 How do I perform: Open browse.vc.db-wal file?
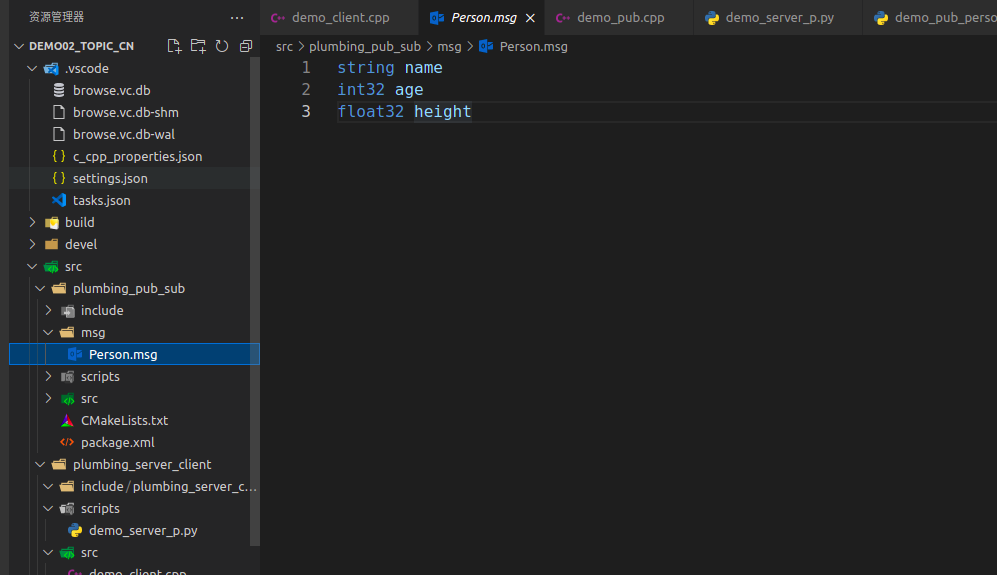click(123, 134)
